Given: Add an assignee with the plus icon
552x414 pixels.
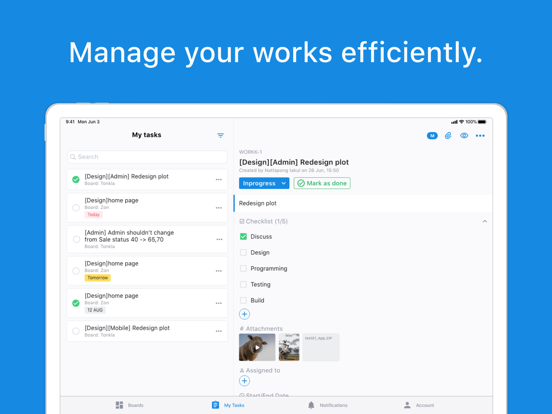Looking at the screenshot, I should [x=244, y=381].
